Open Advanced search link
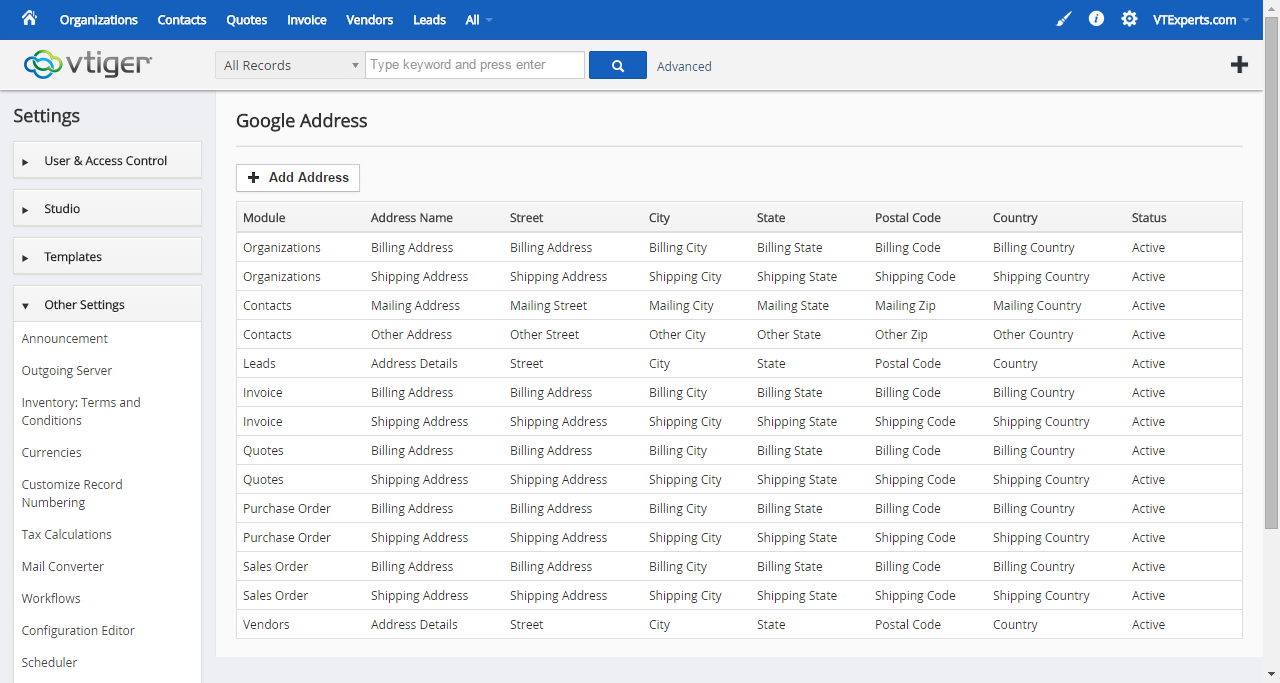The image size is (1280, 683). point(684,66)
